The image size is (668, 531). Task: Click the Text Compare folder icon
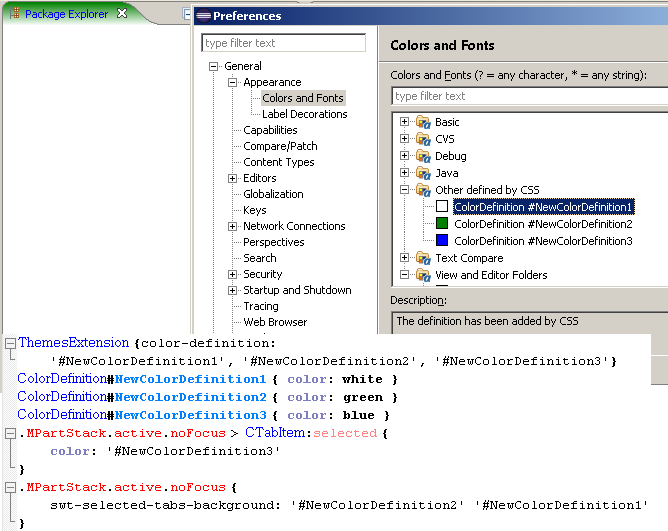(x=423, y=258)
